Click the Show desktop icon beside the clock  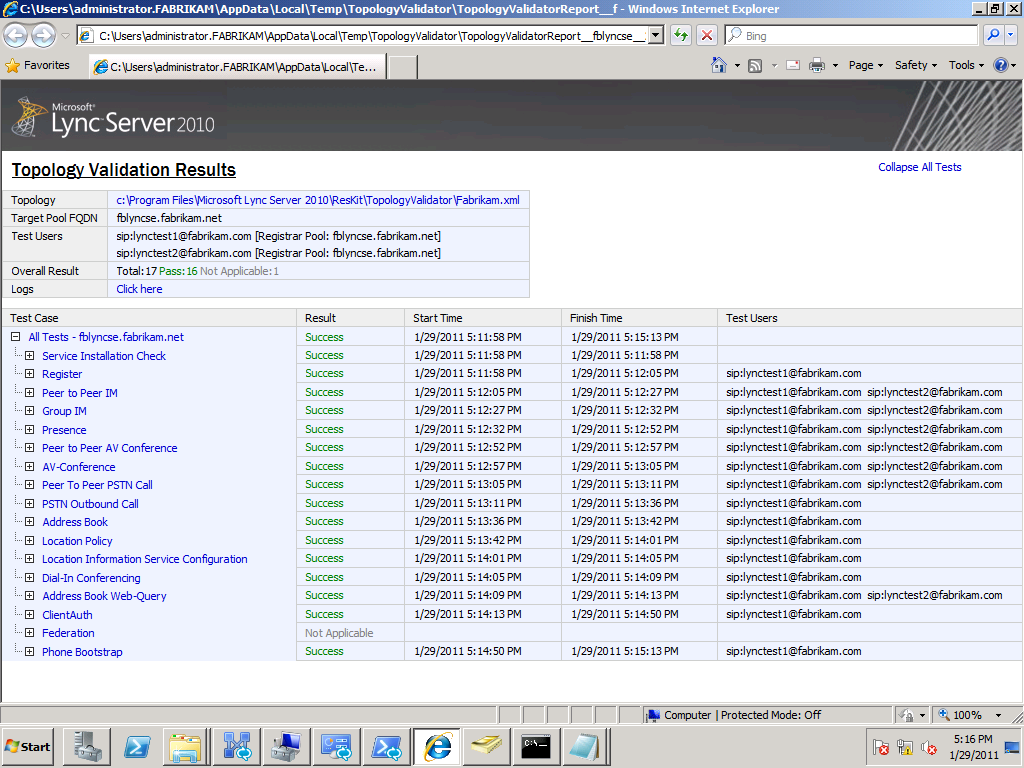click(x=1013, y=746)
